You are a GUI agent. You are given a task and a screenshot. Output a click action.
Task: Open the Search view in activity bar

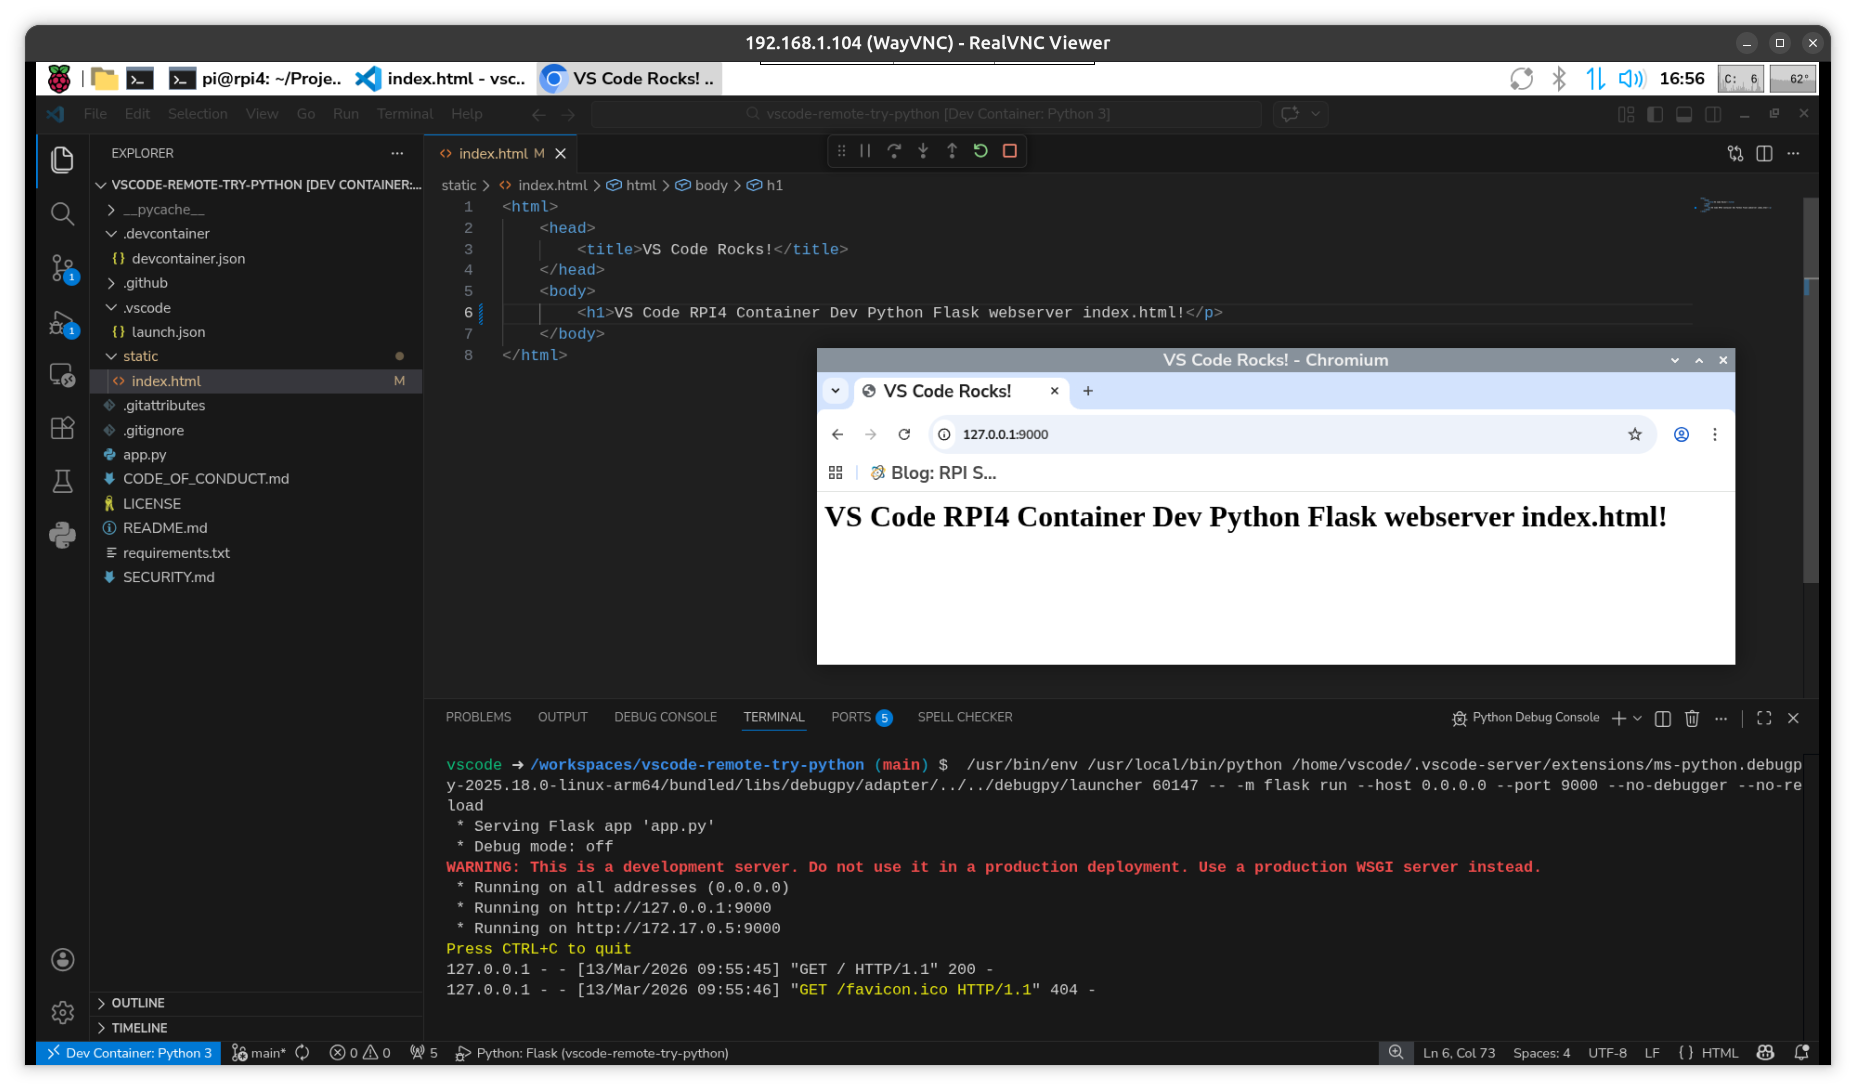pyautogui.click(x=62, y=214)
